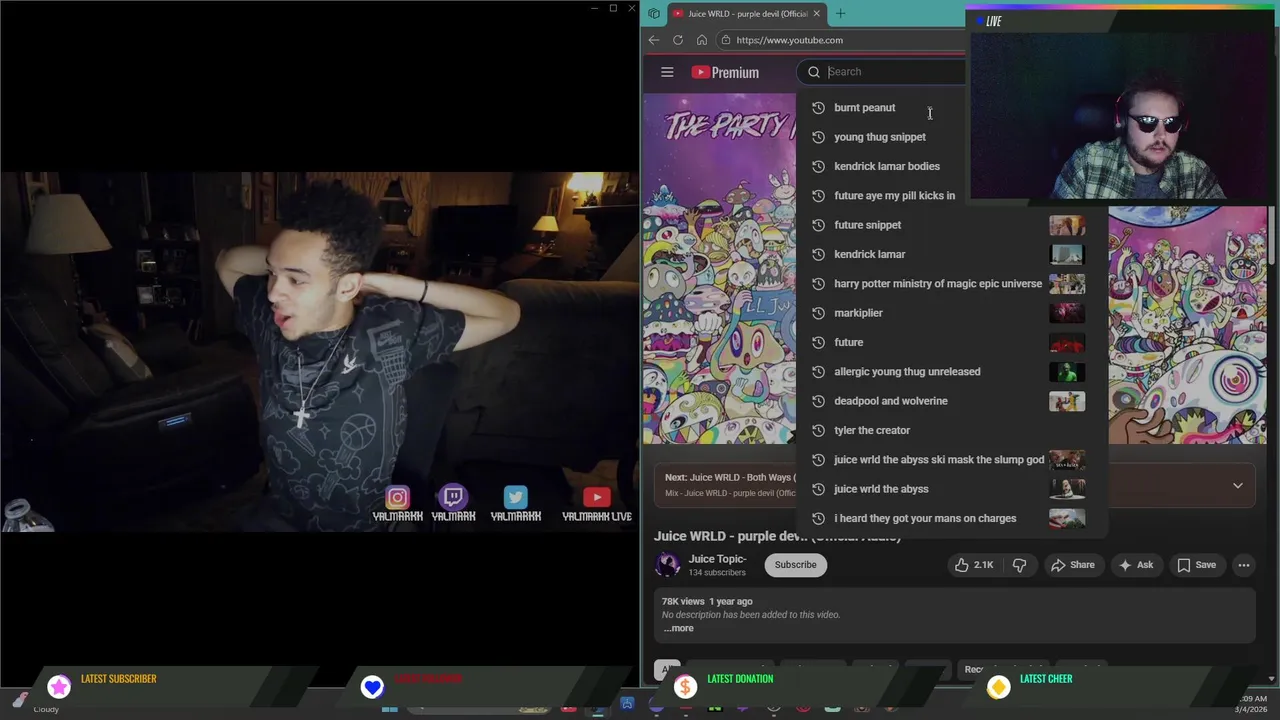Screen dimensions: 1280x720
Task: Click the Latest Follower heart icon
Action: coord(372,686)
